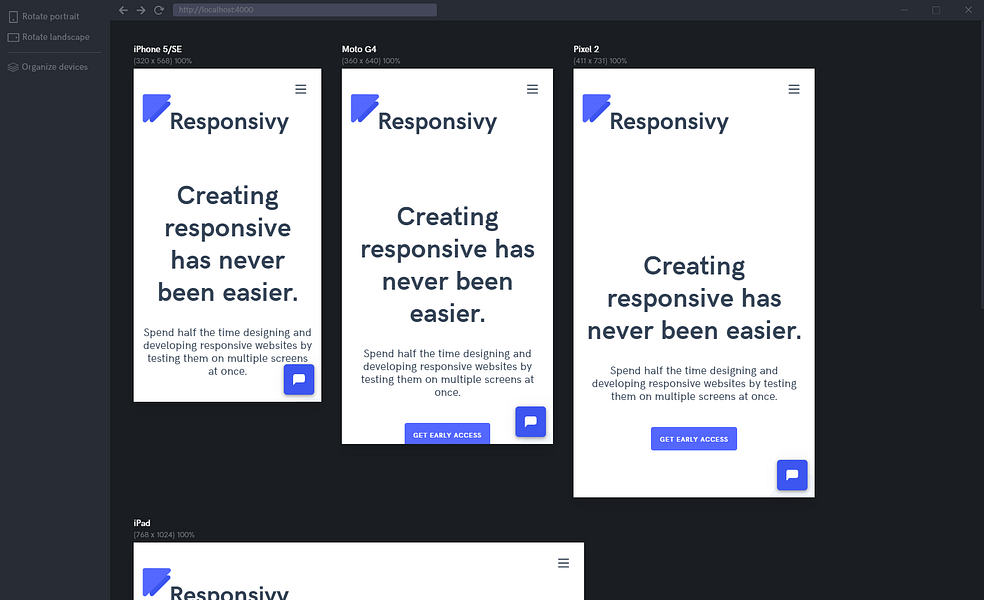Click the iPad device label

pos(142,523)
